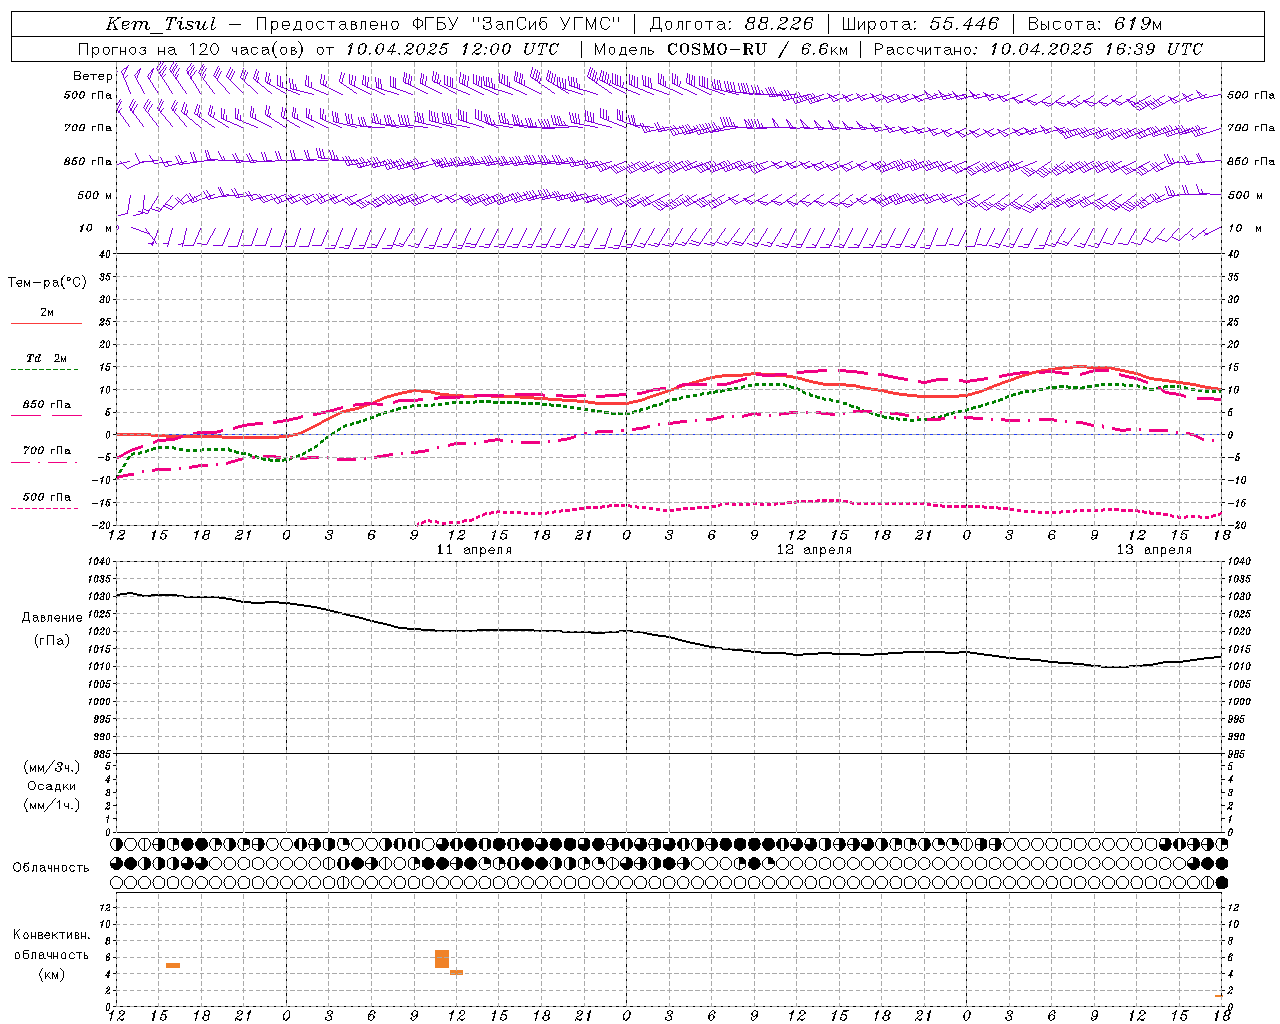1280x1024 pixels.
Task: Click the 'Td 2м' legend label
Action: (46, 358)
